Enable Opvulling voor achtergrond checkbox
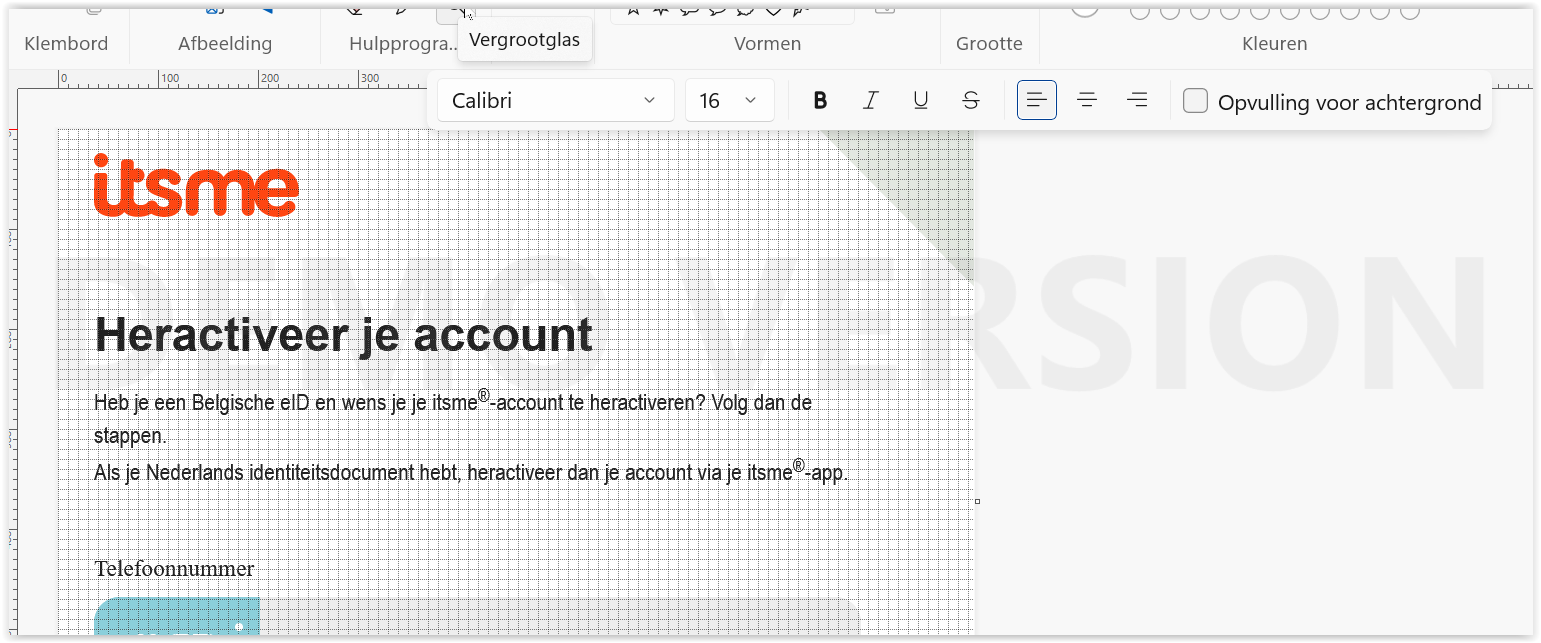 tap(1196, 101)
